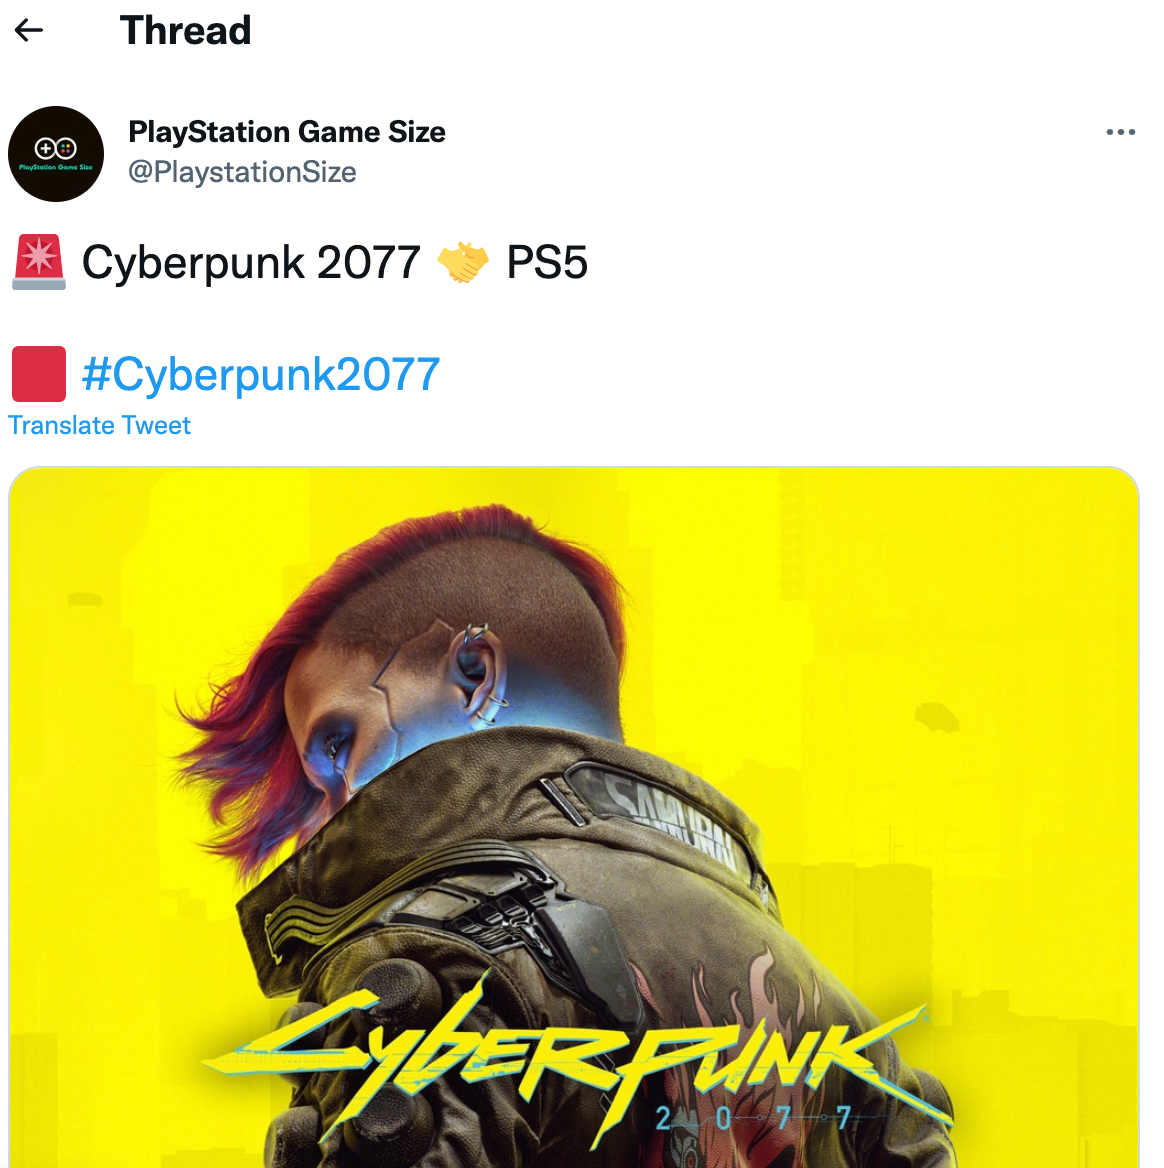
Task: Translate Tweet via the blue link
Action: pyautogui.click(x=99, y=425)
